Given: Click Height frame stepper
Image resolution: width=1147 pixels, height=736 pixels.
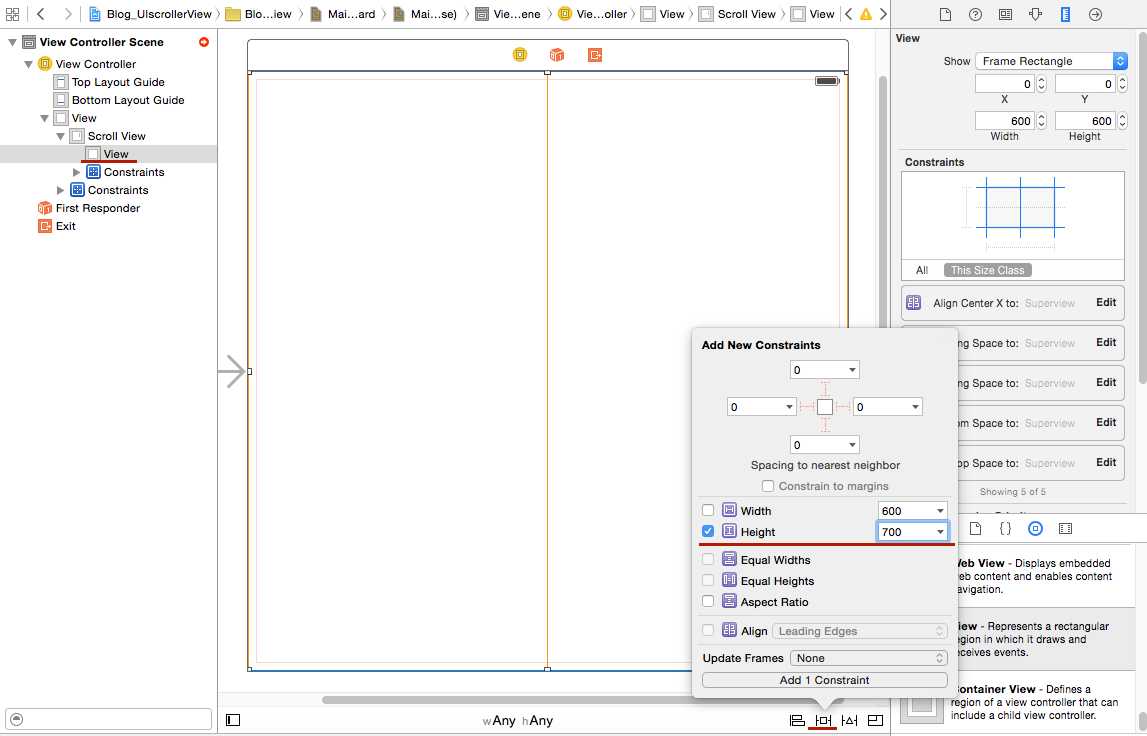Looking at the screenshot, I should tap(1122, 121).
